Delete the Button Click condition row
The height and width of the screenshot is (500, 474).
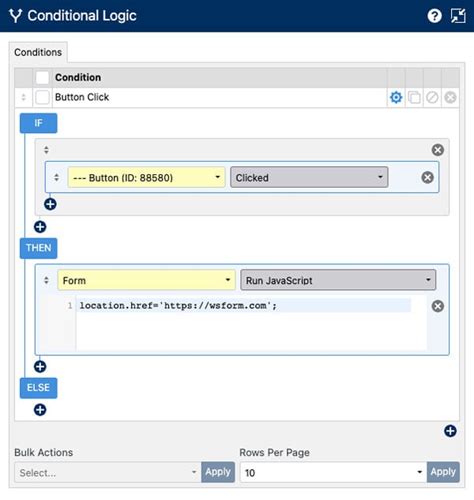[x=450, y=98]
